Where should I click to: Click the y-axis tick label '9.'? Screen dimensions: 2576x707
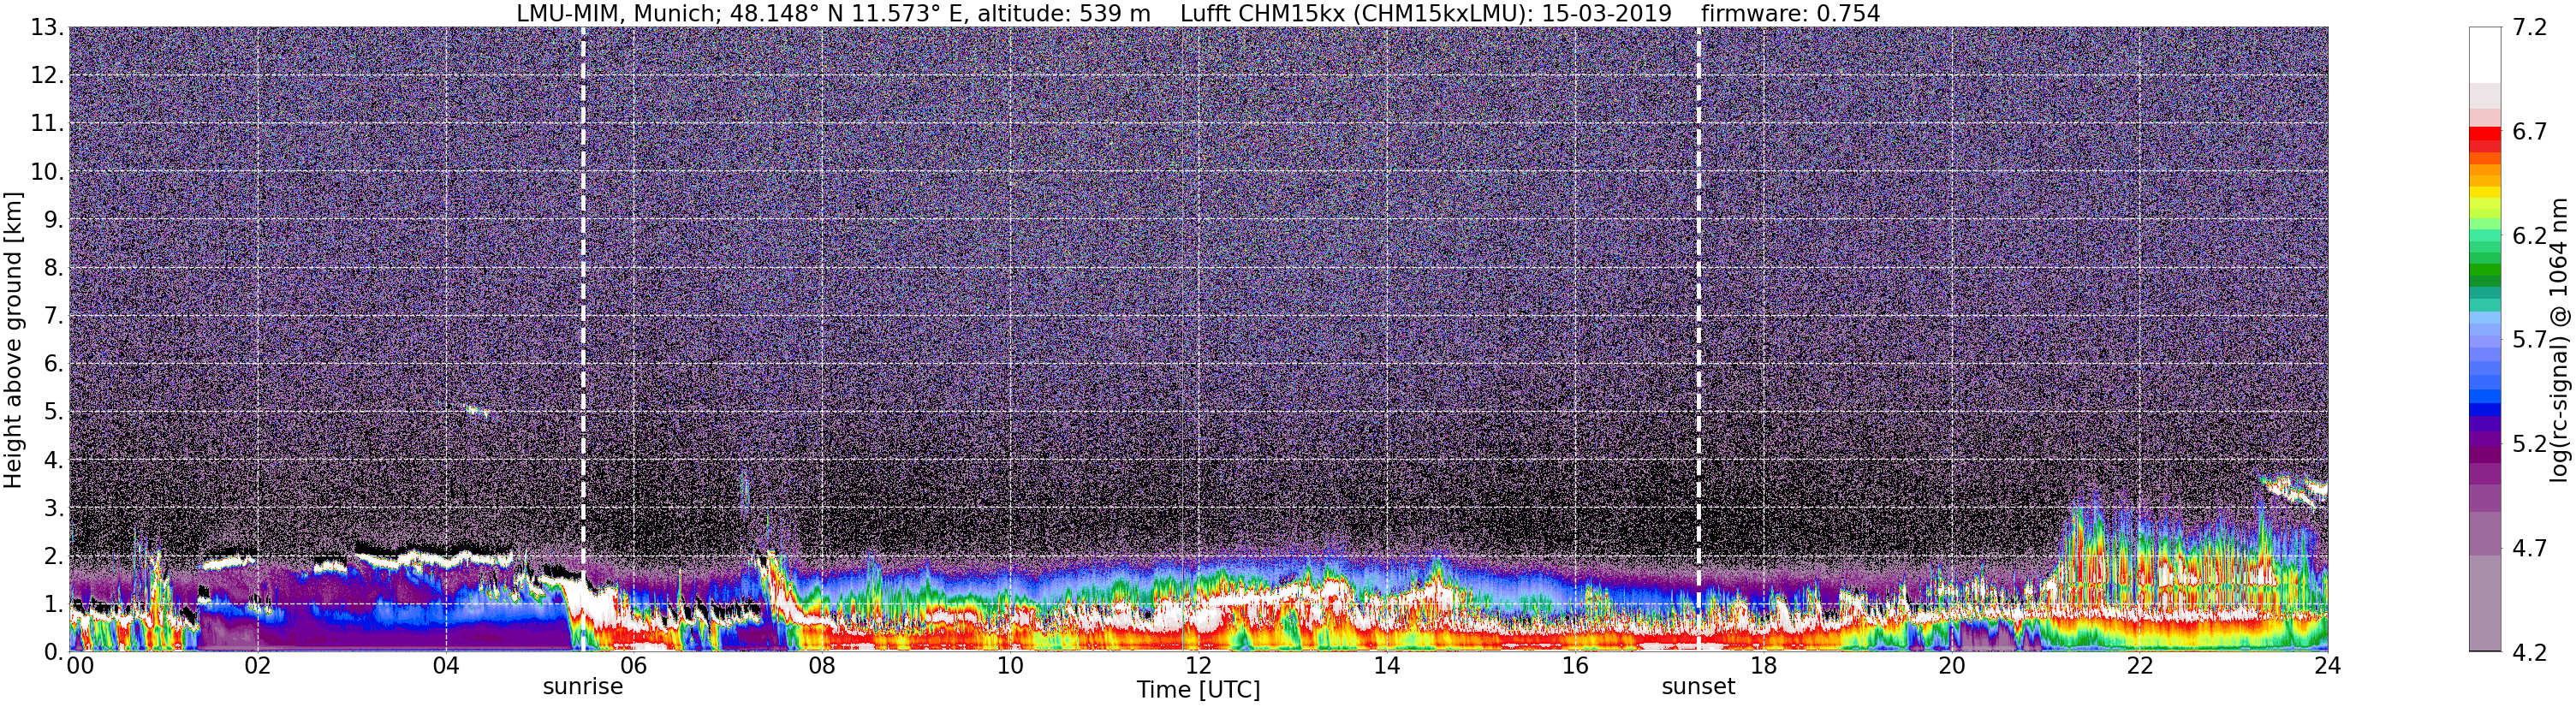click(54, 219)
